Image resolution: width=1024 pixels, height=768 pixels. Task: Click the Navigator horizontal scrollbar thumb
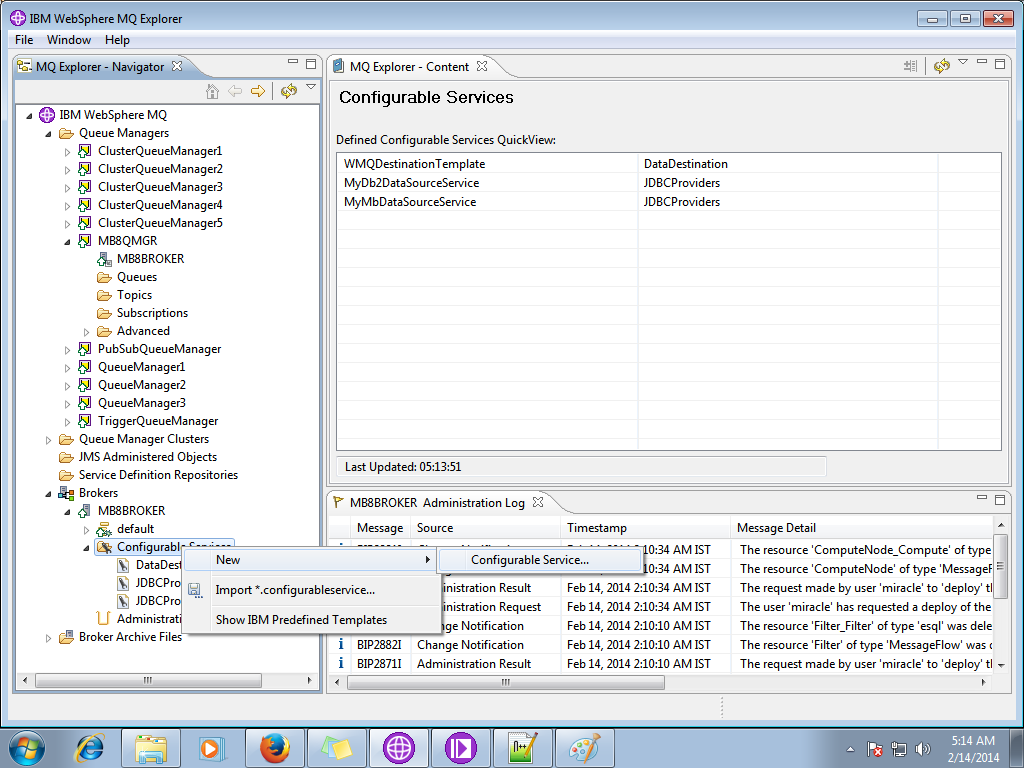[x=148, y=680]
